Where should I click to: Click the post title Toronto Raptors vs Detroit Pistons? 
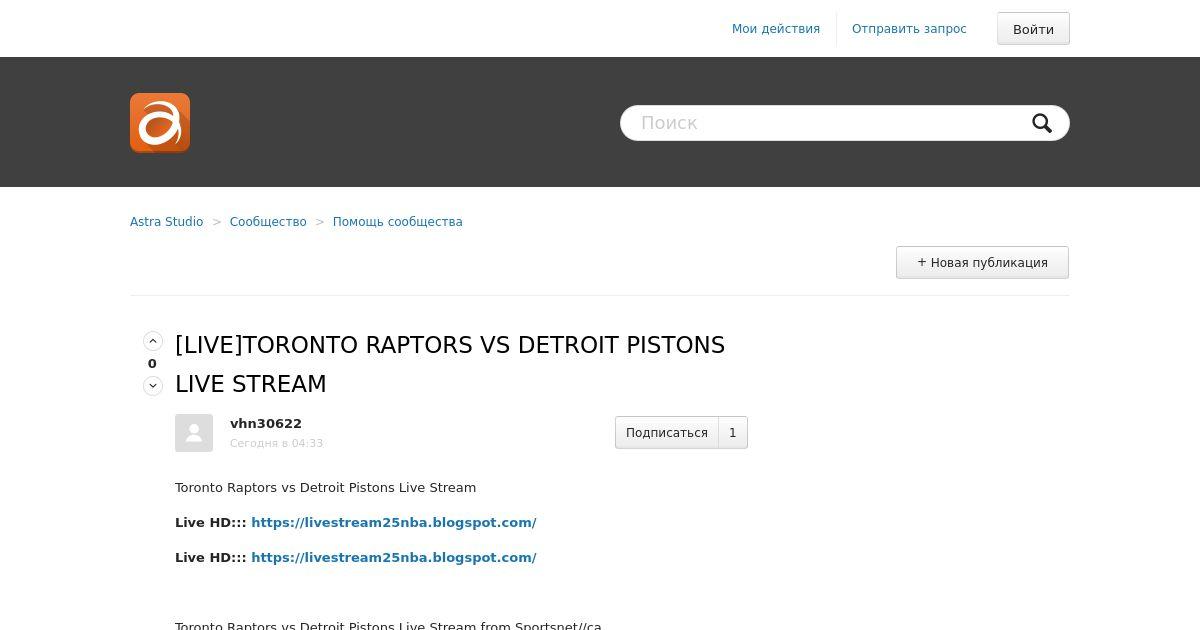coord(450,364)
